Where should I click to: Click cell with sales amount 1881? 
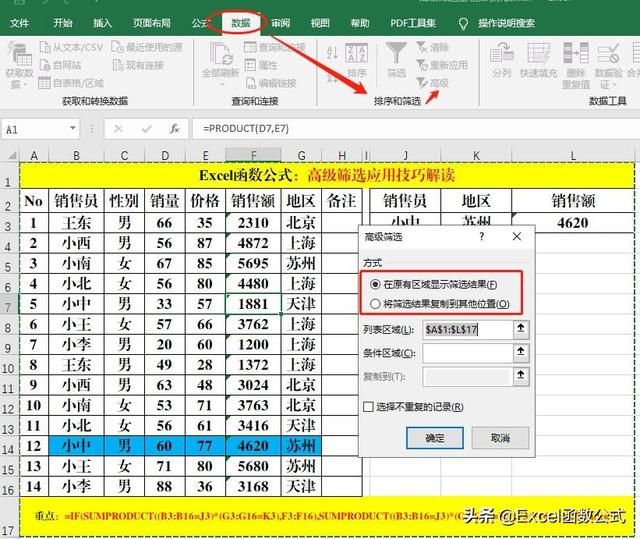253,304
